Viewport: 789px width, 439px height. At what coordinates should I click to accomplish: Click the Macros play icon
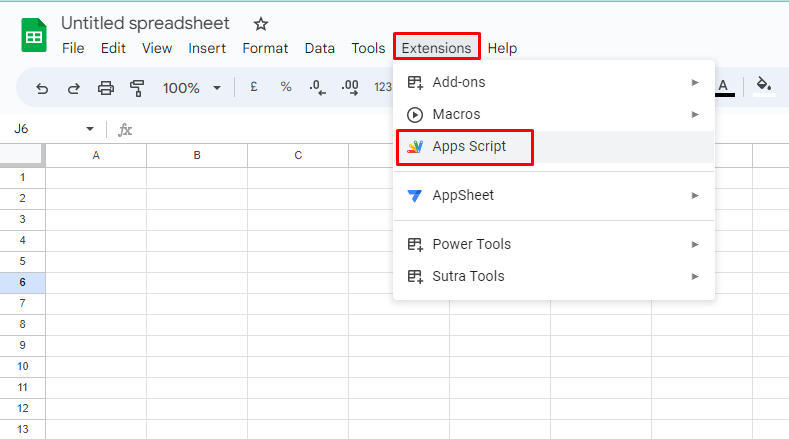pos(415,115)
